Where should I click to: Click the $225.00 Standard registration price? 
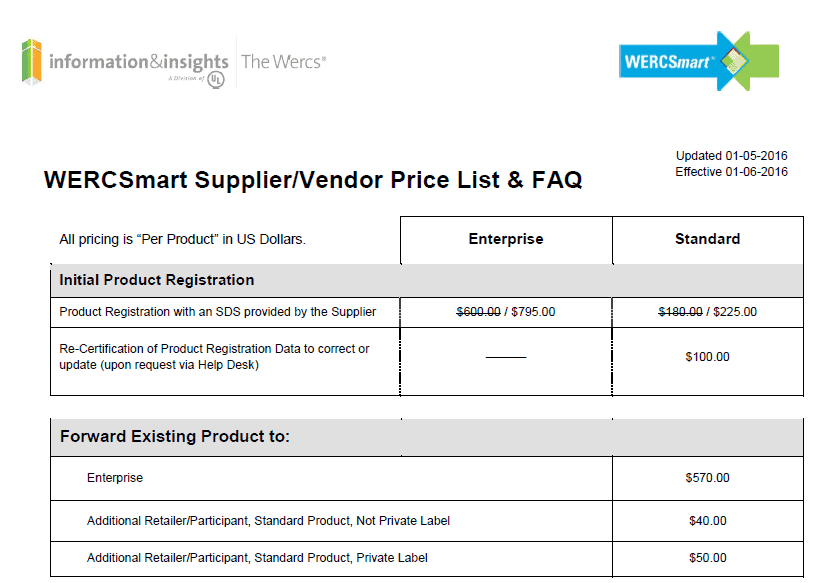coord(735,312)
